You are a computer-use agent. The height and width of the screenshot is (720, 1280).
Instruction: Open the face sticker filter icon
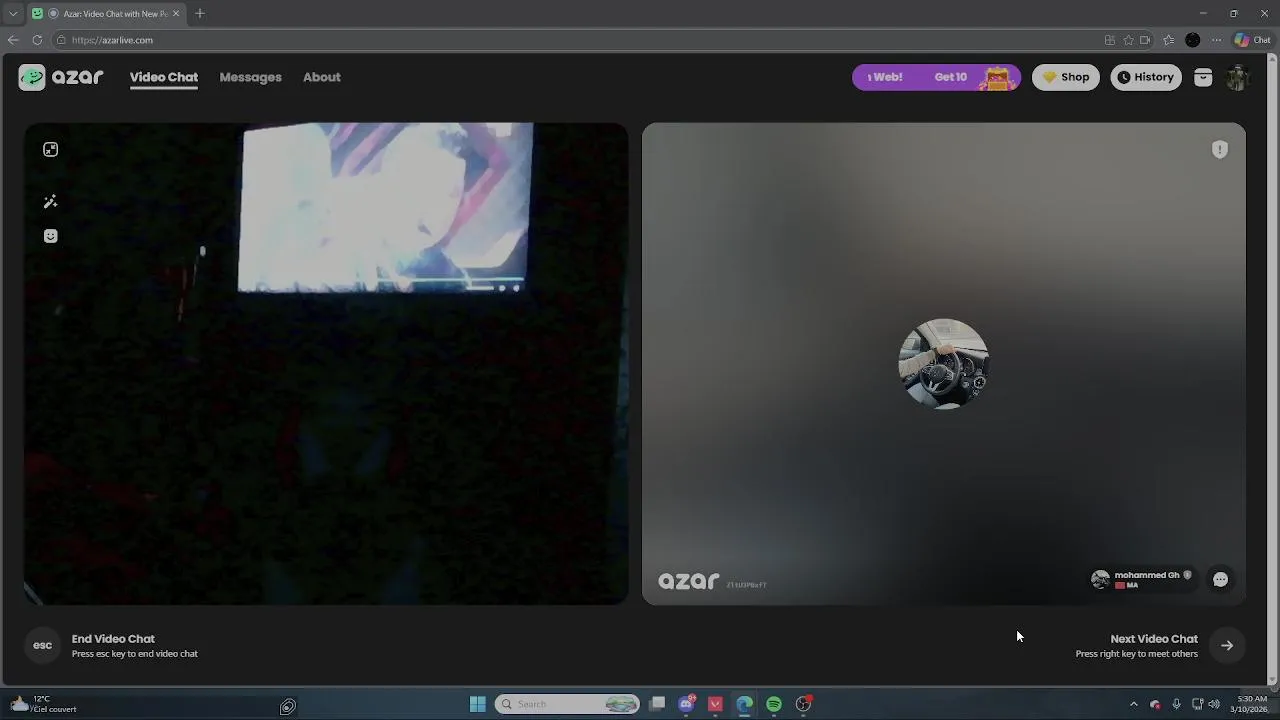tap(51, 236)
